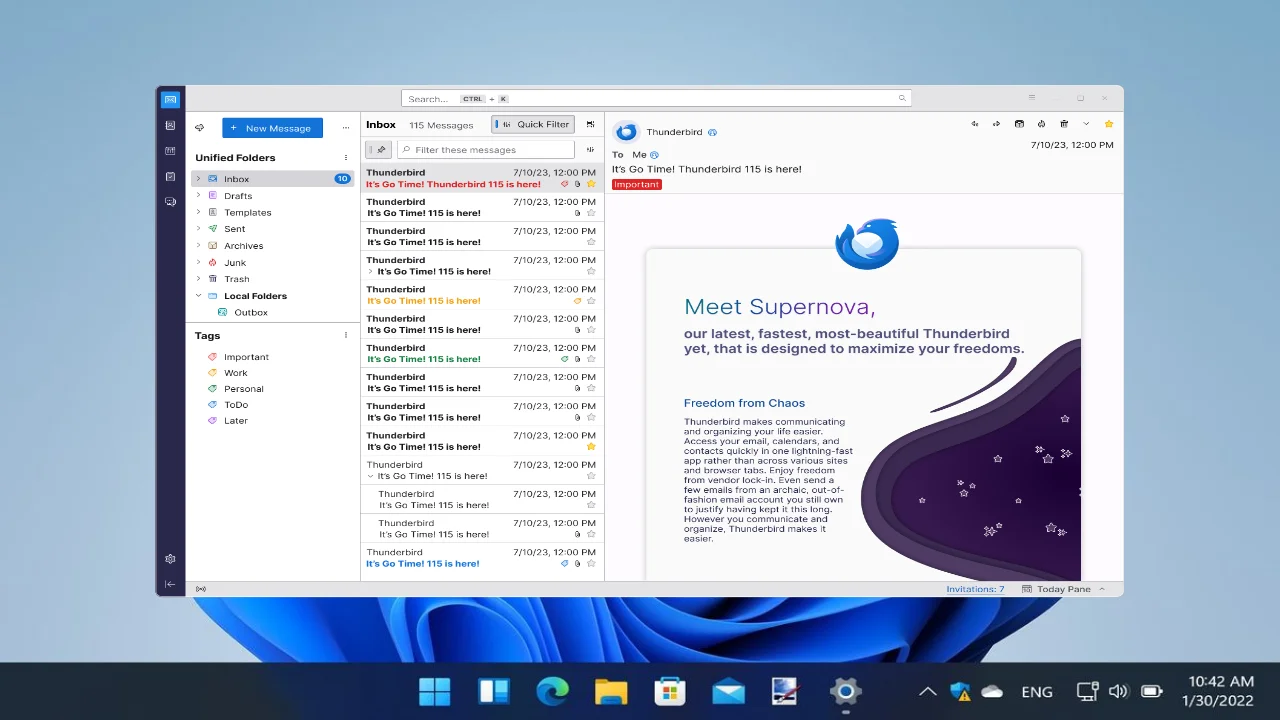
Task: Click the New Message button
Action: (x=272, y=128)
